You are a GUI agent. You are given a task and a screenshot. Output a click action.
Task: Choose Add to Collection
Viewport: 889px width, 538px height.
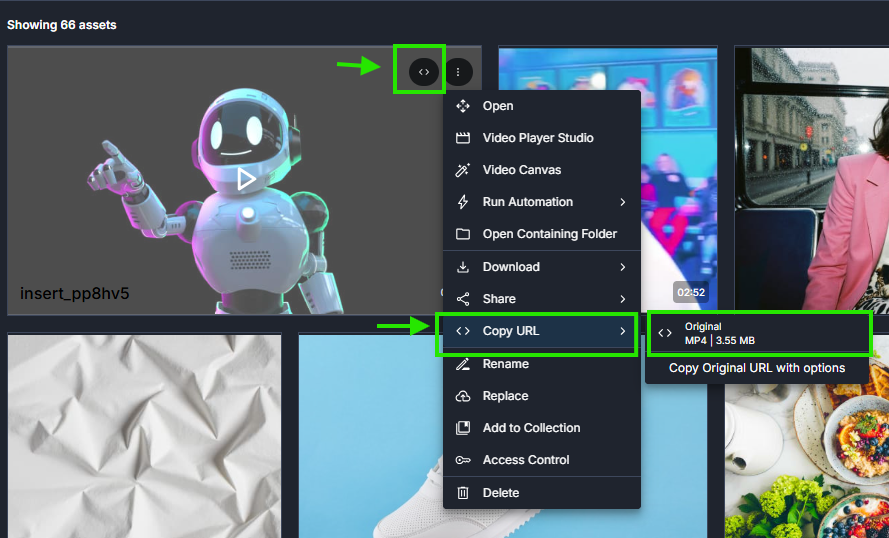(541, 428)
